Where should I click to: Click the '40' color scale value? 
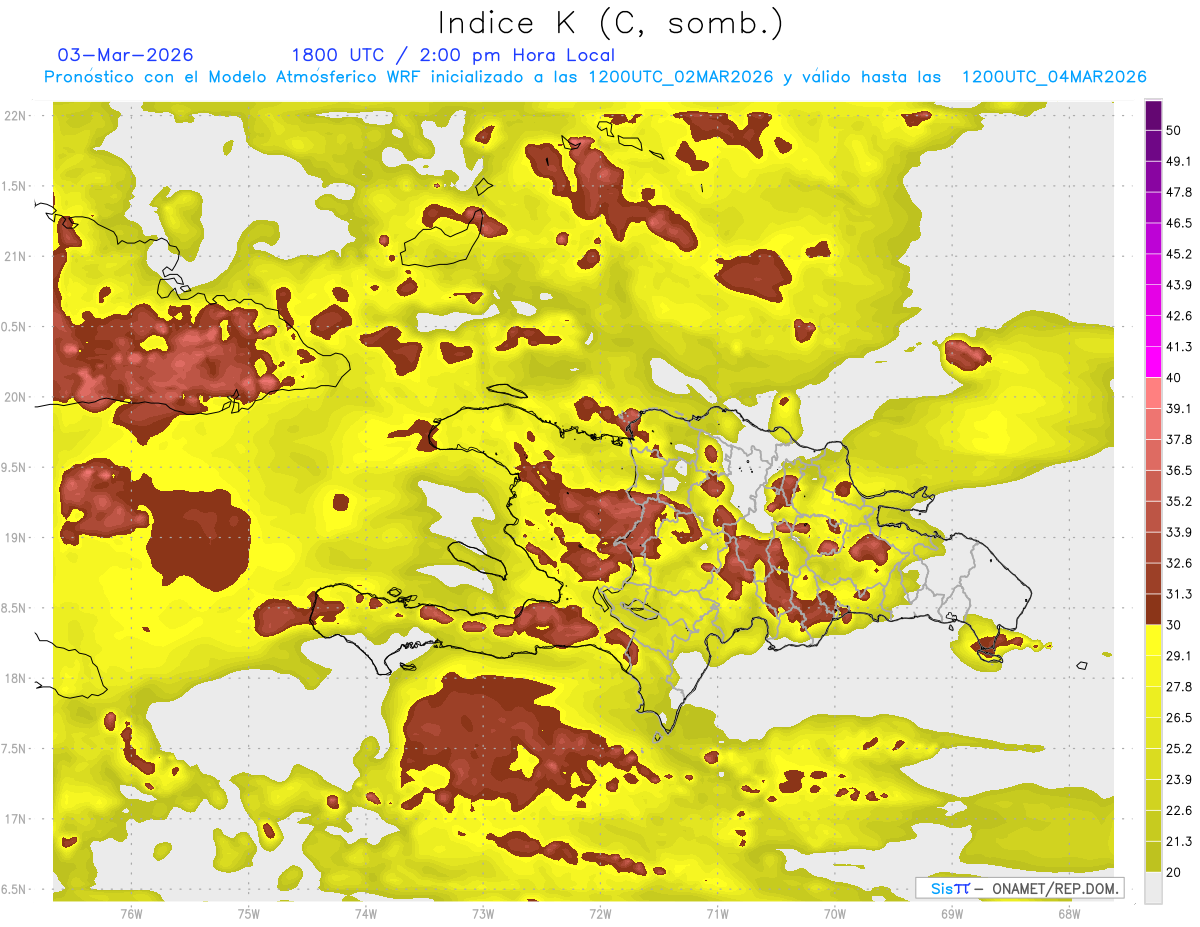click(1174, 378)
